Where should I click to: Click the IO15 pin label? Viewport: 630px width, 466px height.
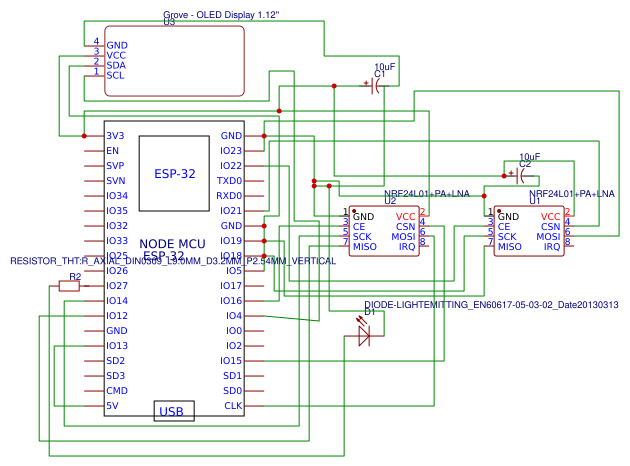coord(230,360)
